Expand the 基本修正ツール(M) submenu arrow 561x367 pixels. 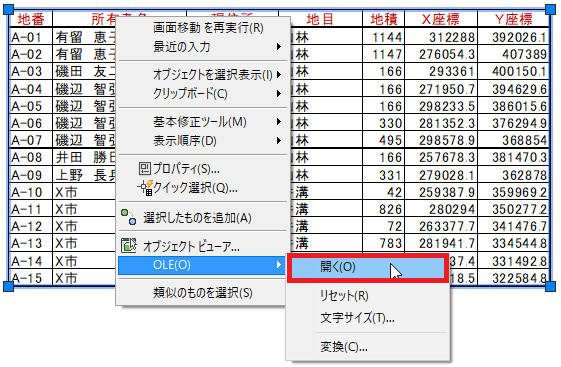pos(279,122)
